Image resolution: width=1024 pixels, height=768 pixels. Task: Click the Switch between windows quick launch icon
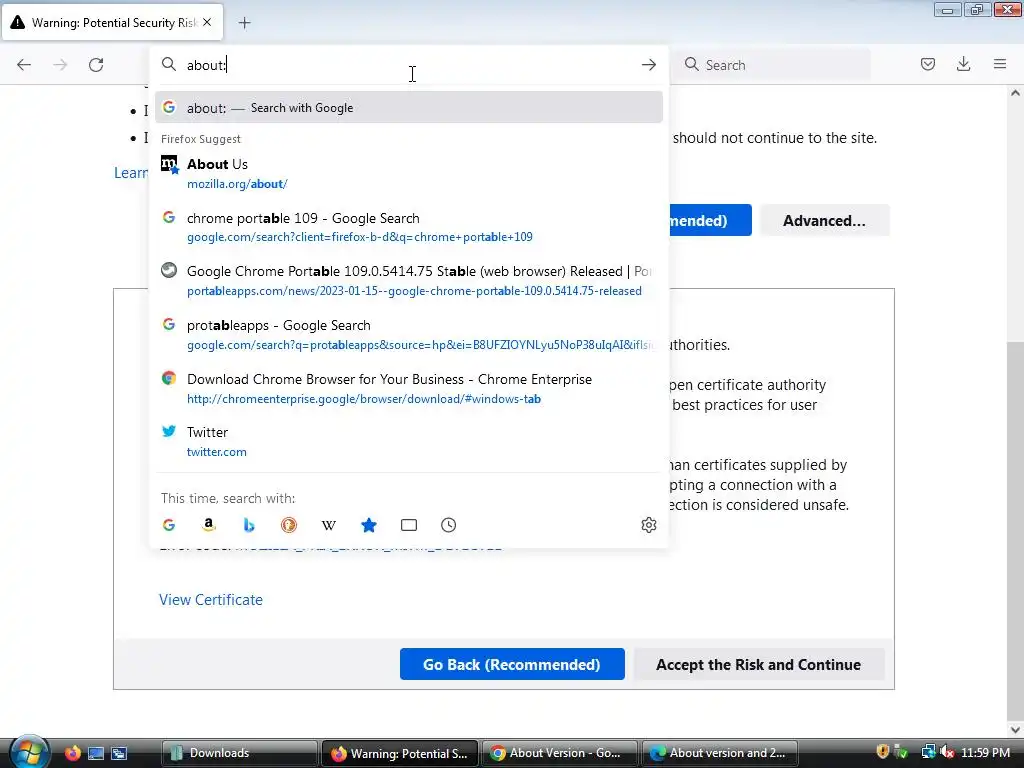coord(119,753)
